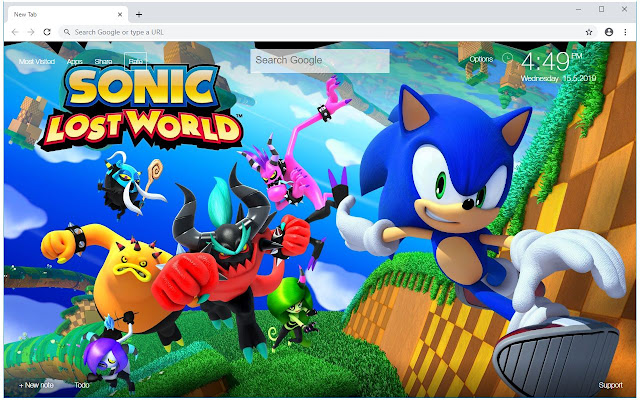Open the Chrome profile avatar icon

point(609,32)
